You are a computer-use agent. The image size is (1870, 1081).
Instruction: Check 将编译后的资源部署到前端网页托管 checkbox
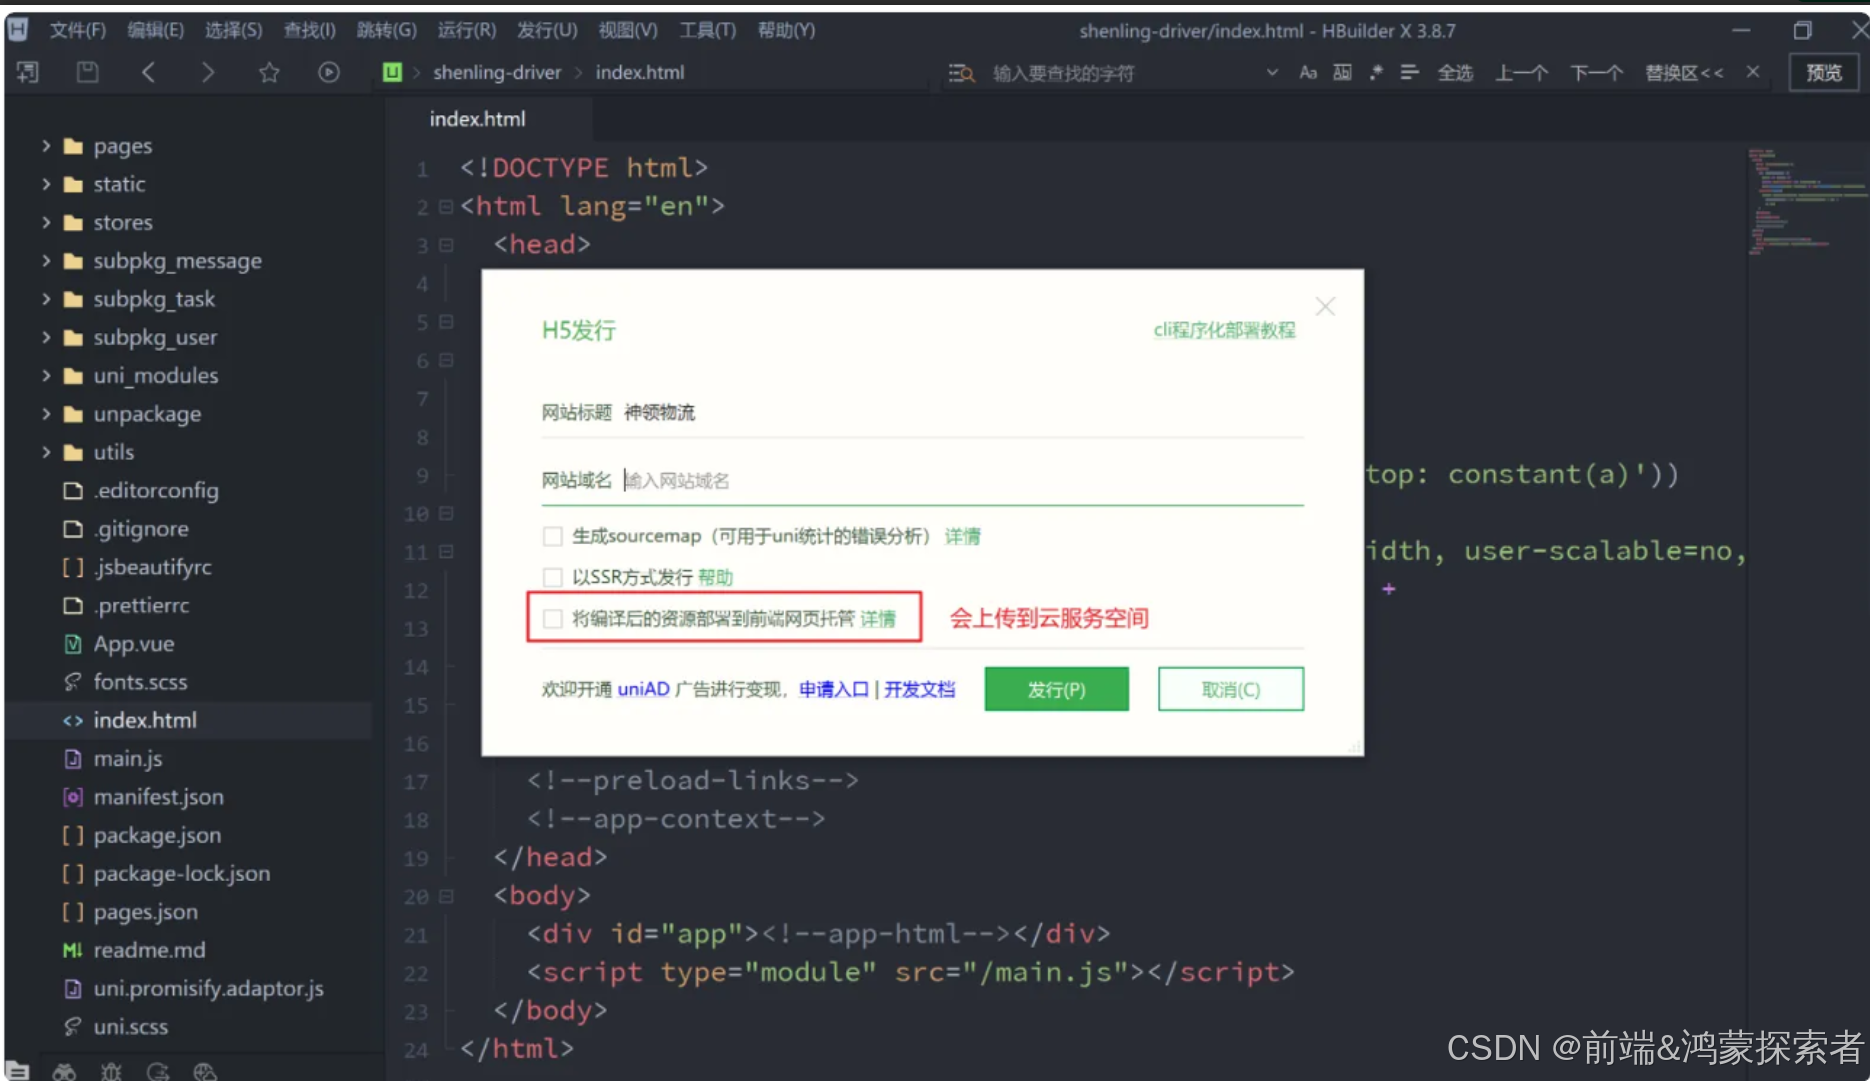pos(552,619)
